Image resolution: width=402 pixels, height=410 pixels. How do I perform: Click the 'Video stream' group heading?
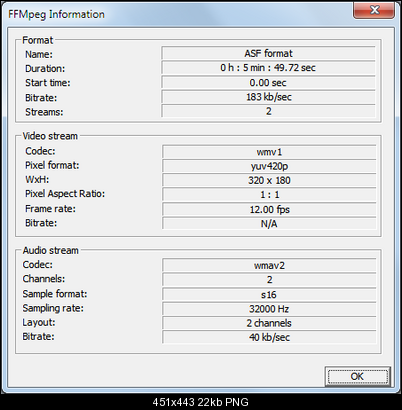[x=50, y=136]
